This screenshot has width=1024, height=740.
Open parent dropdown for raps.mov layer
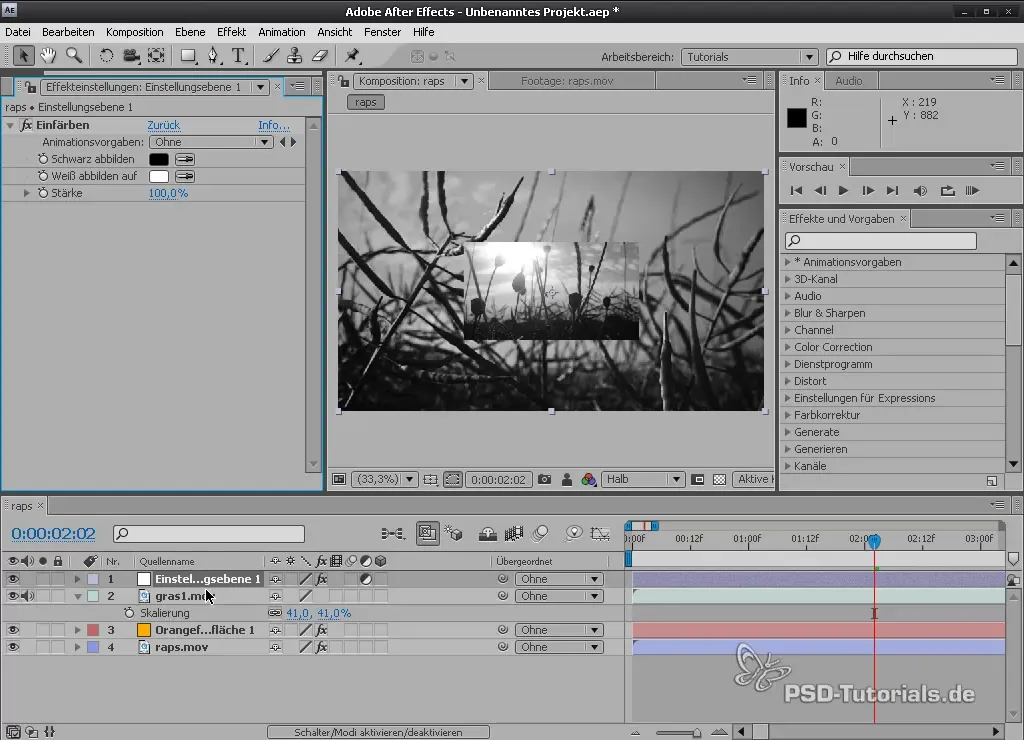[x=558, y=647]
